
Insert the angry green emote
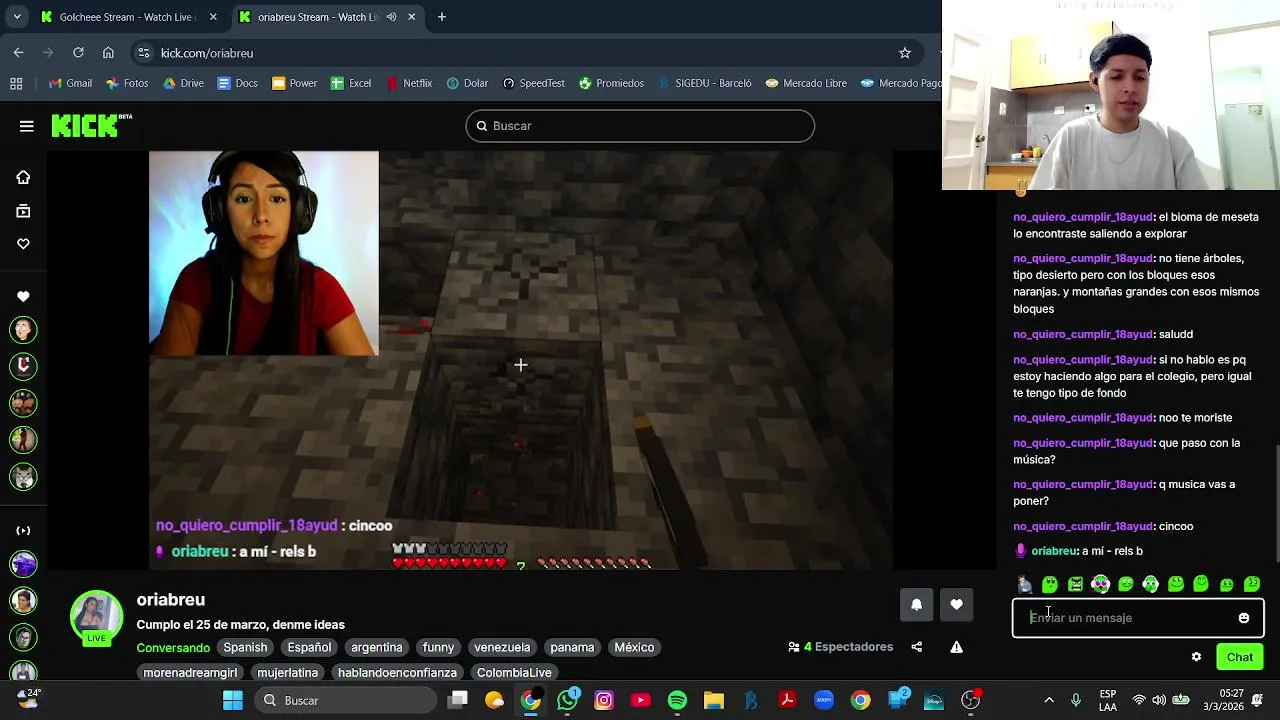pyautogui.click(x=1075, y=584)
